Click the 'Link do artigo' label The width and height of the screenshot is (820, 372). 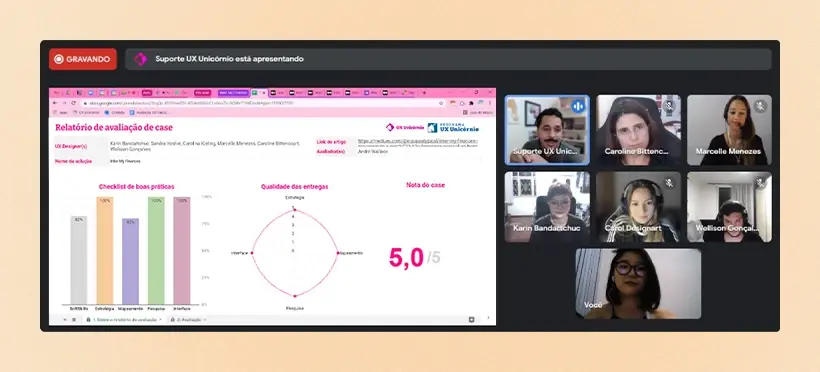click(x=331, y=142)
